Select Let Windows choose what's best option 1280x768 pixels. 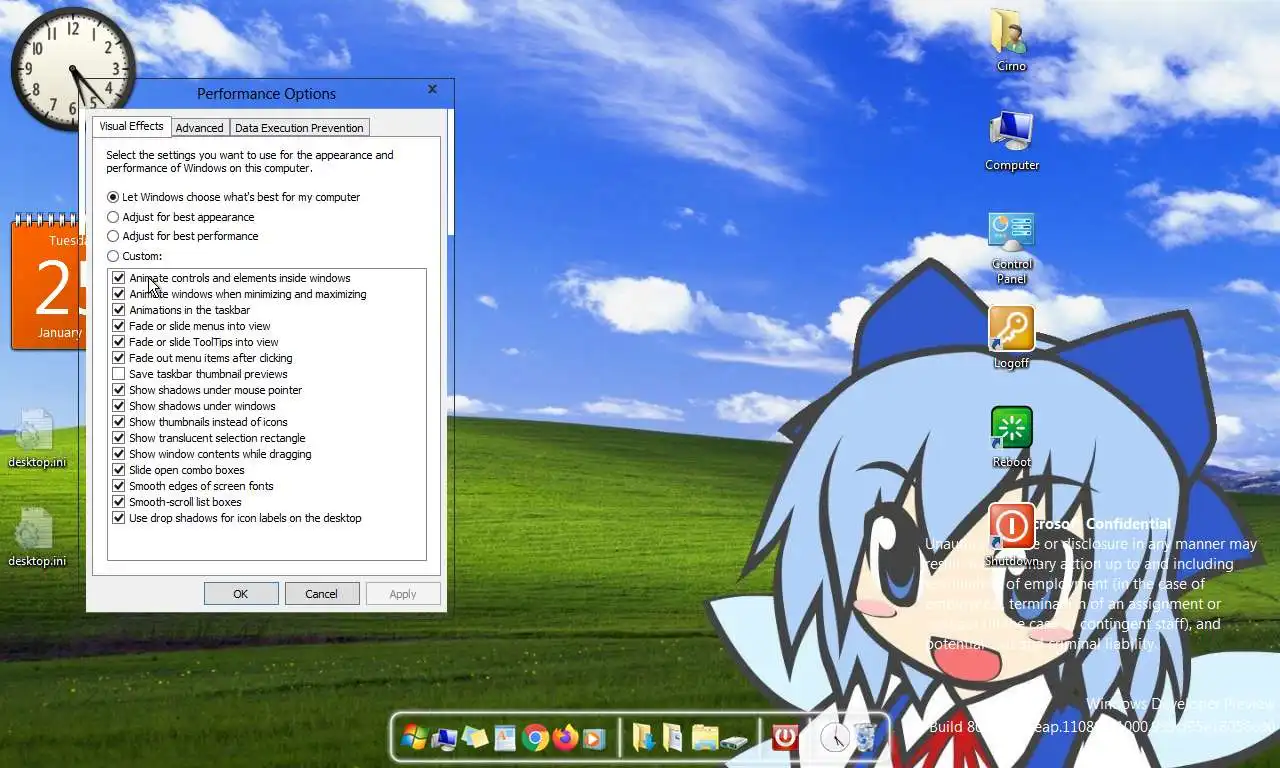pos(233,197)
